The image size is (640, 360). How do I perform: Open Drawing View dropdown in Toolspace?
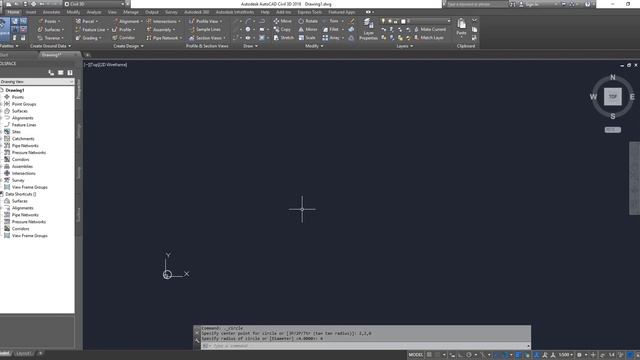pos(37,82)
